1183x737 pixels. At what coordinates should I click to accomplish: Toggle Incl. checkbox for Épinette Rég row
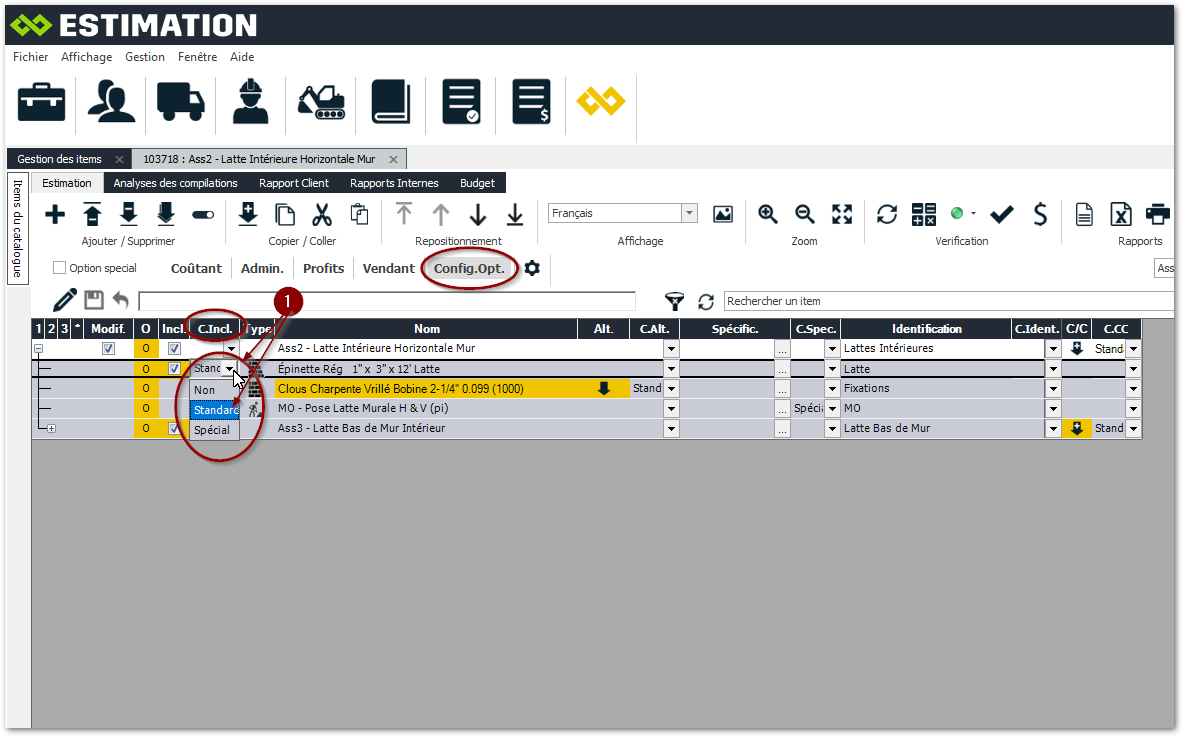click(174, 369)
